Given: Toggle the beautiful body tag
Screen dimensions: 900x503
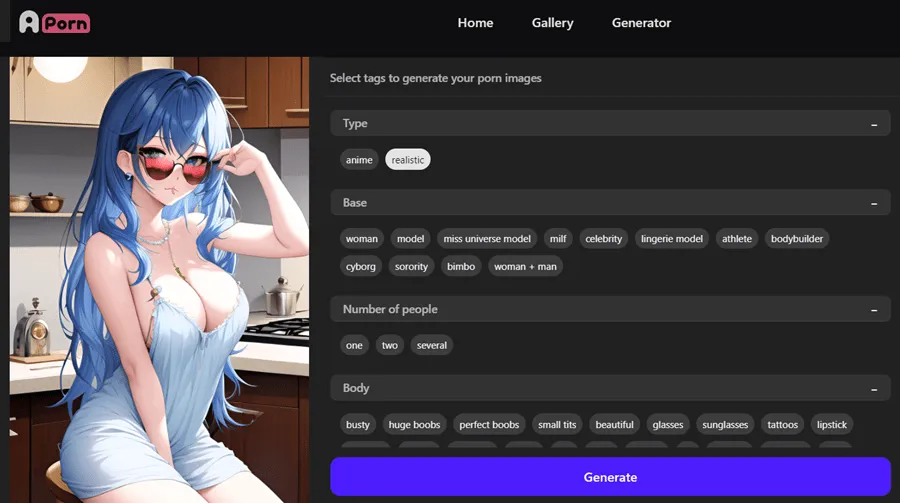Looking at the screenshot, I should [614, 424].
